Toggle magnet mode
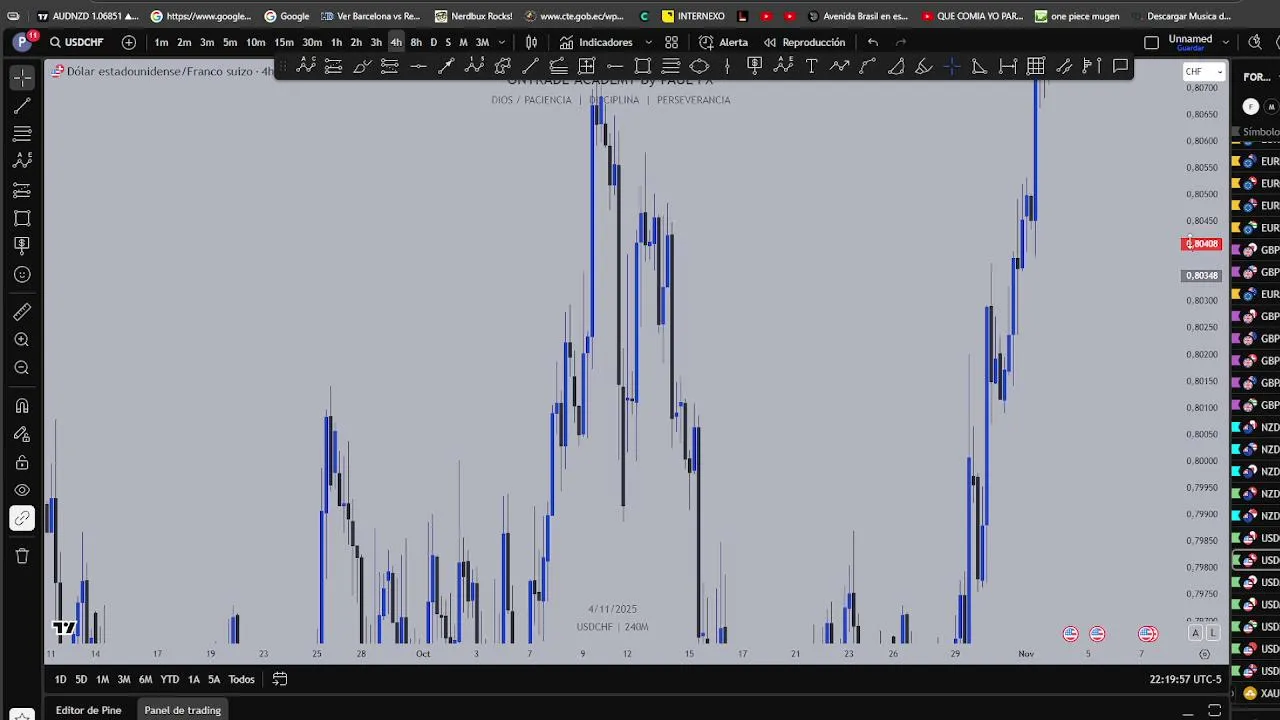Viewport: 1280px width, 720px height. [22, 406]
